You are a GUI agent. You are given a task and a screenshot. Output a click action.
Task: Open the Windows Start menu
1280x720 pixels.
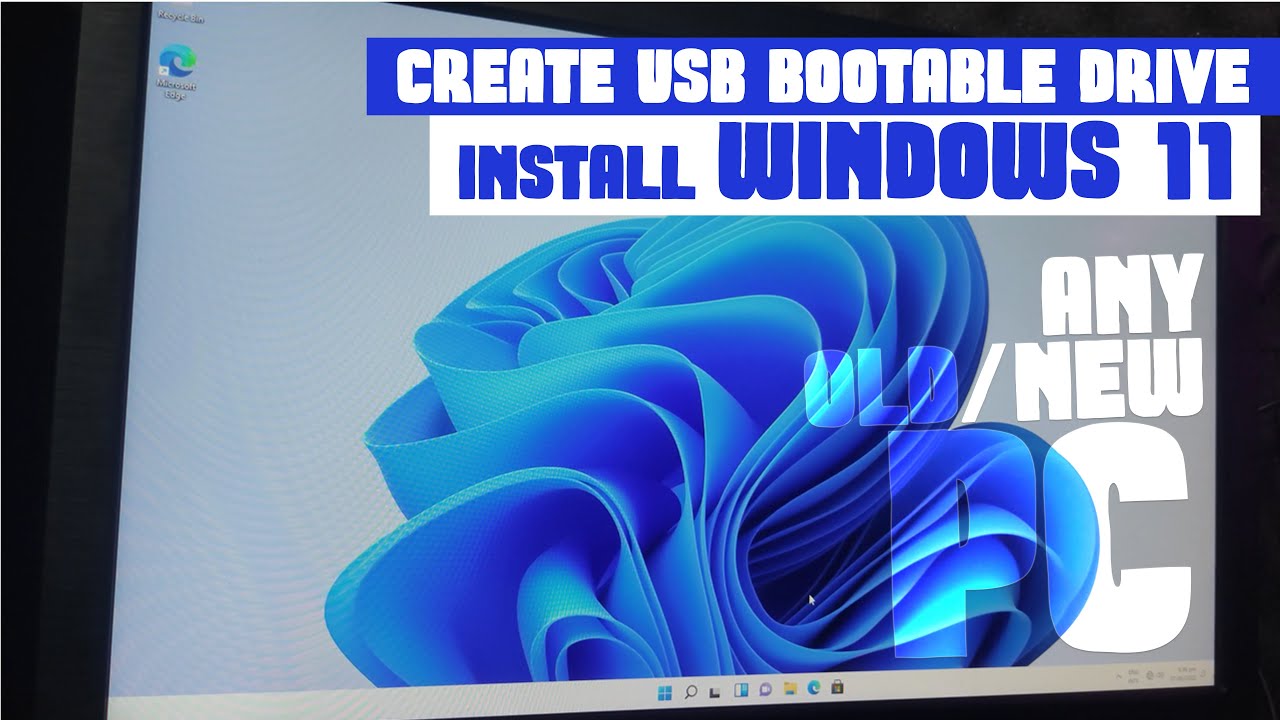[x=664, y=693]
